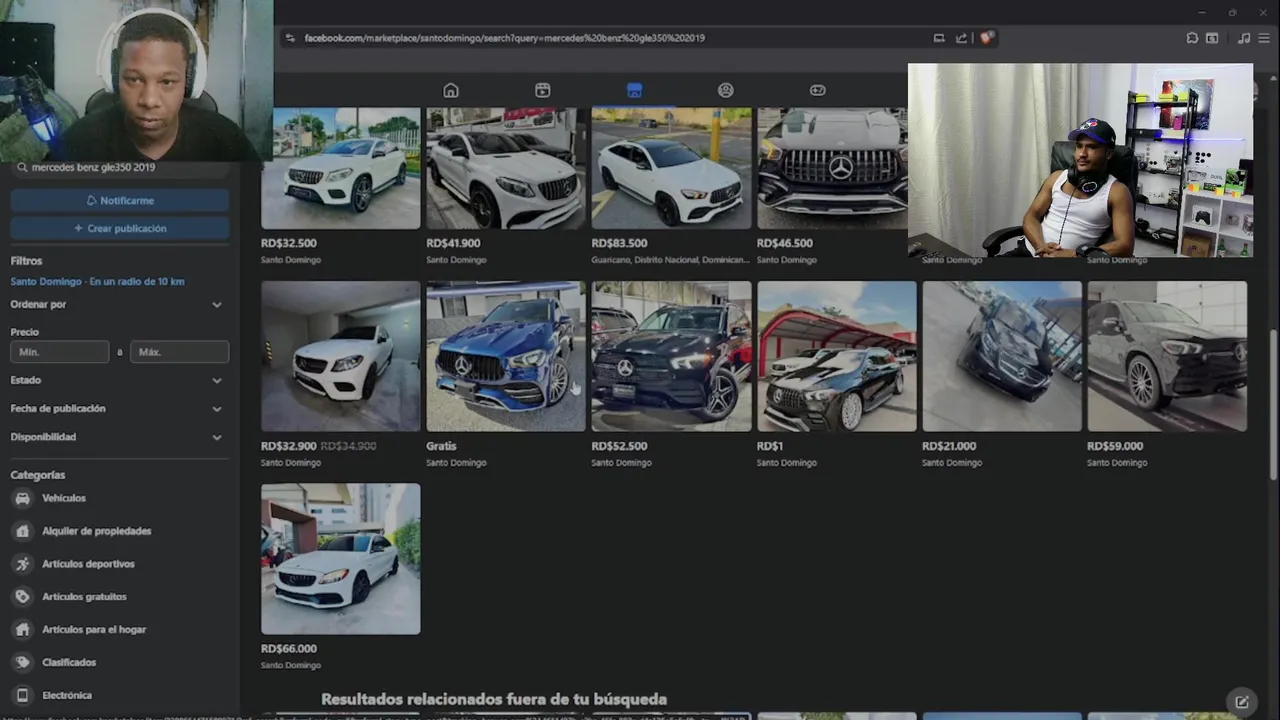Open the Gaming tab icon

click(x=818, y=90)
